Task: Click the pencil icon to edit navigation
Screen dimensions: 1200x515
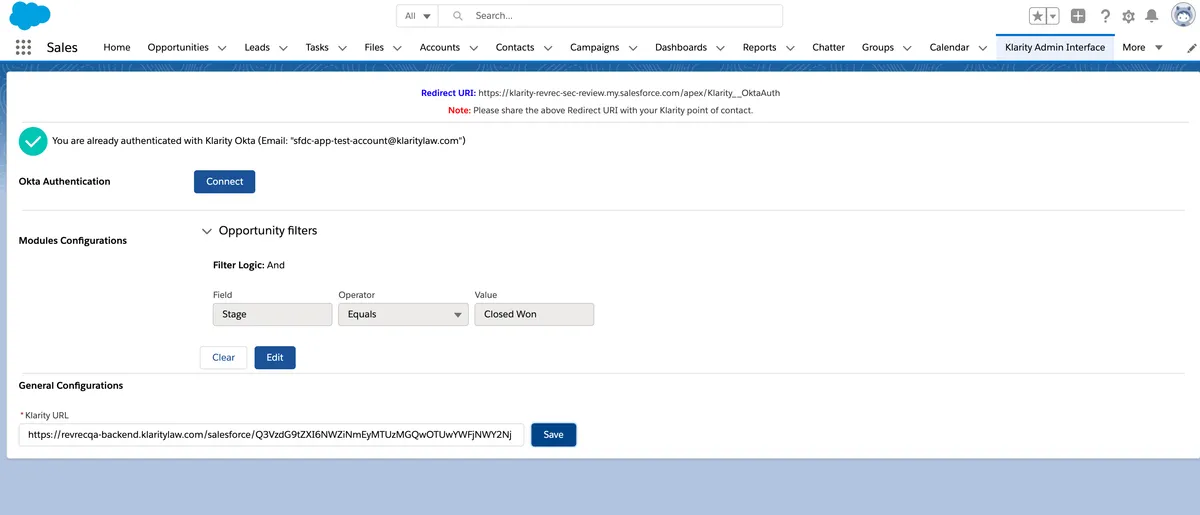Action: coord(1191,47)
